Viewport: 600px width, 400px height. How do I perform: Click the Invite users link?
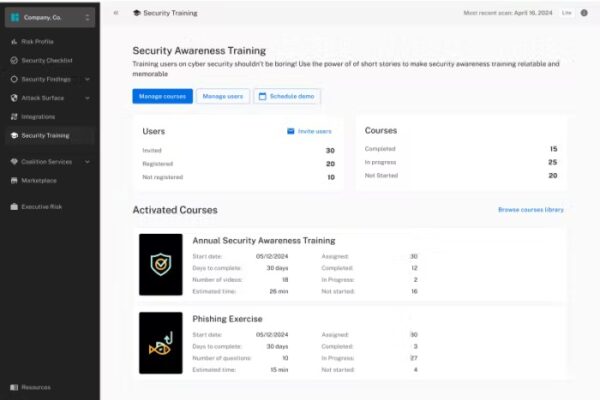(x=309, y=131)
